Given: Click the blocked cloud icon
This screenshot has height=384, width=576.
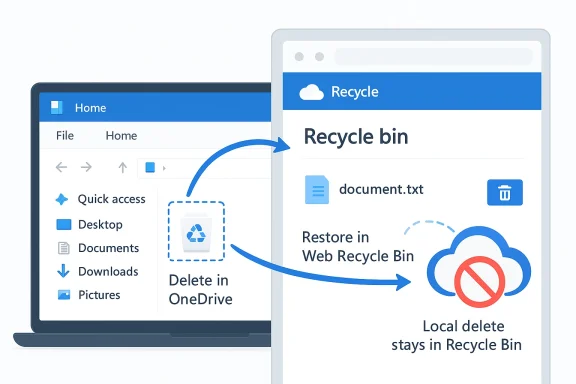Looking at the screenshot, I should click(x=479, y=267).
